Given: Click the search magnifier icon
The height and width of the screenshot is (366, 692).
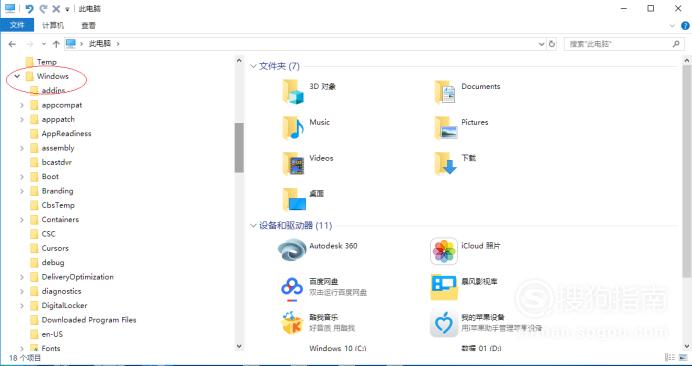Looking at the screenshot, I should 676,44.
